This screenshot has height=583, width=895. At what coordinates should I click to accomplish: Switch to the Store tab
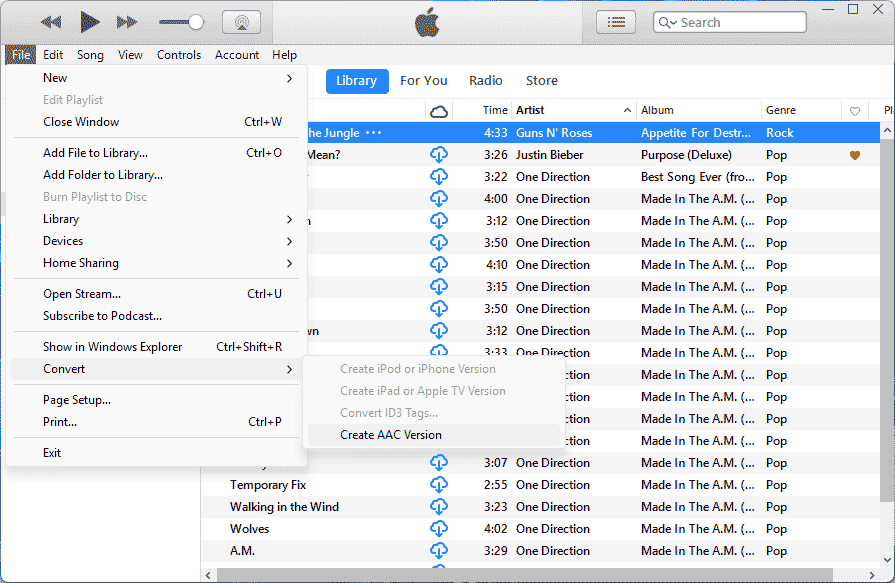(542, 81)
